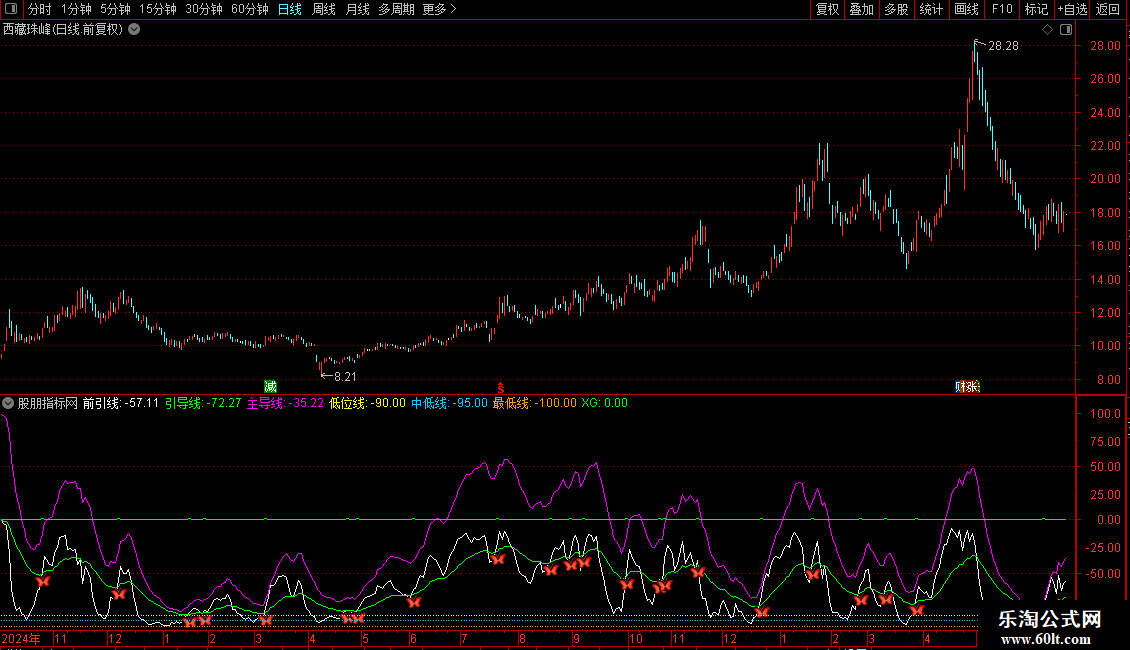Viewport: 1130px width, 650px height.
Task: Click the 100.0 indicator axis label
Action: (x=1105, y=414)
